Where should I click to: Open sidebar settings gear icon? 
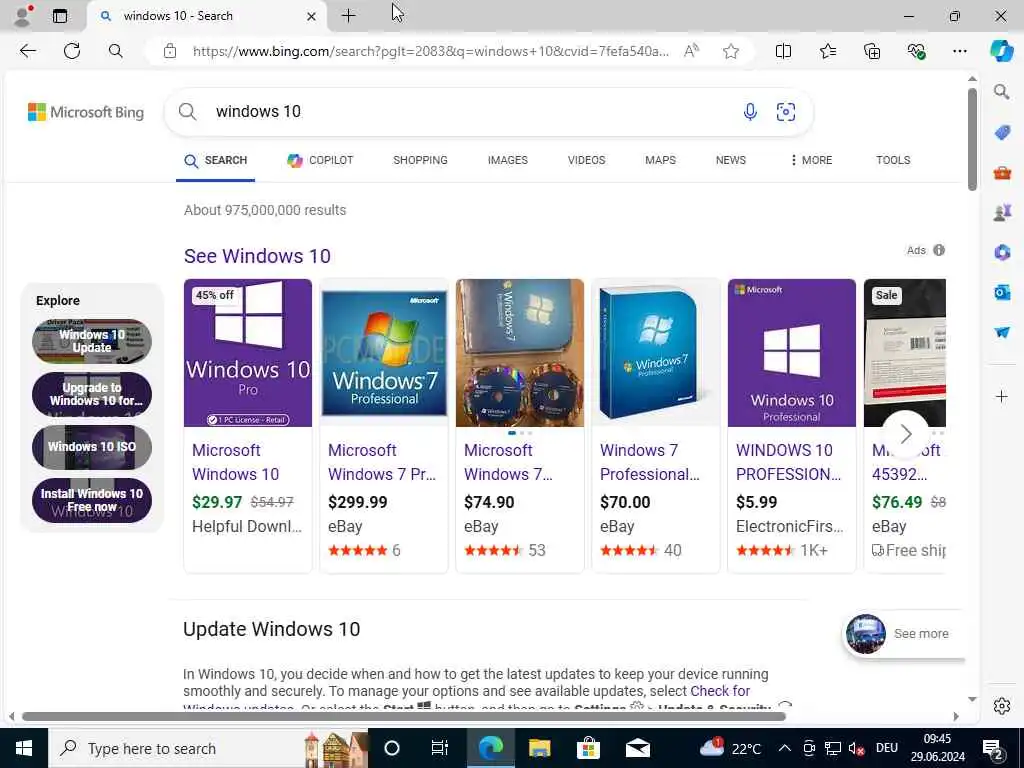(x=1002, y=706)
